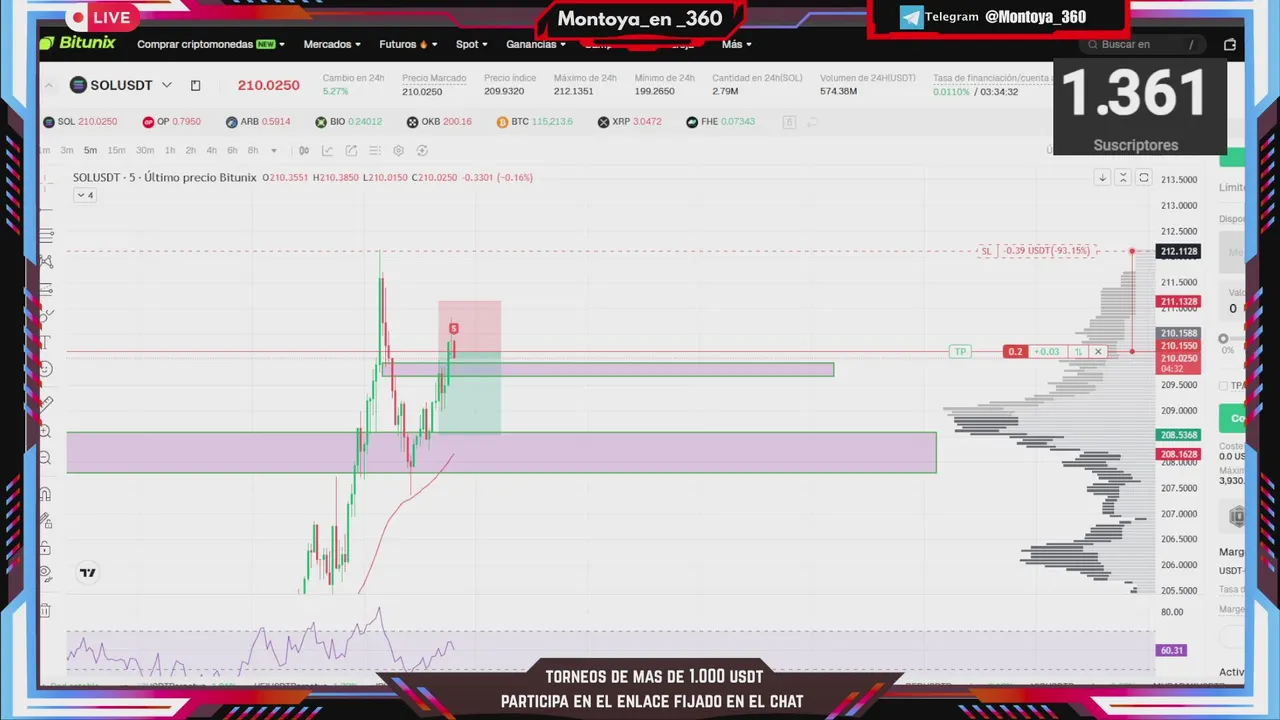Click the zoom in magnifier tool
Screen dimensions: 1280x720
point(46,431)
